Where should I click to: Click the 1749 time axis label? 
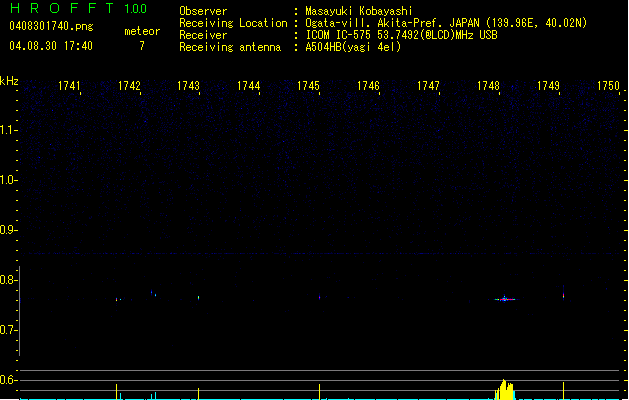coord(548,86)
